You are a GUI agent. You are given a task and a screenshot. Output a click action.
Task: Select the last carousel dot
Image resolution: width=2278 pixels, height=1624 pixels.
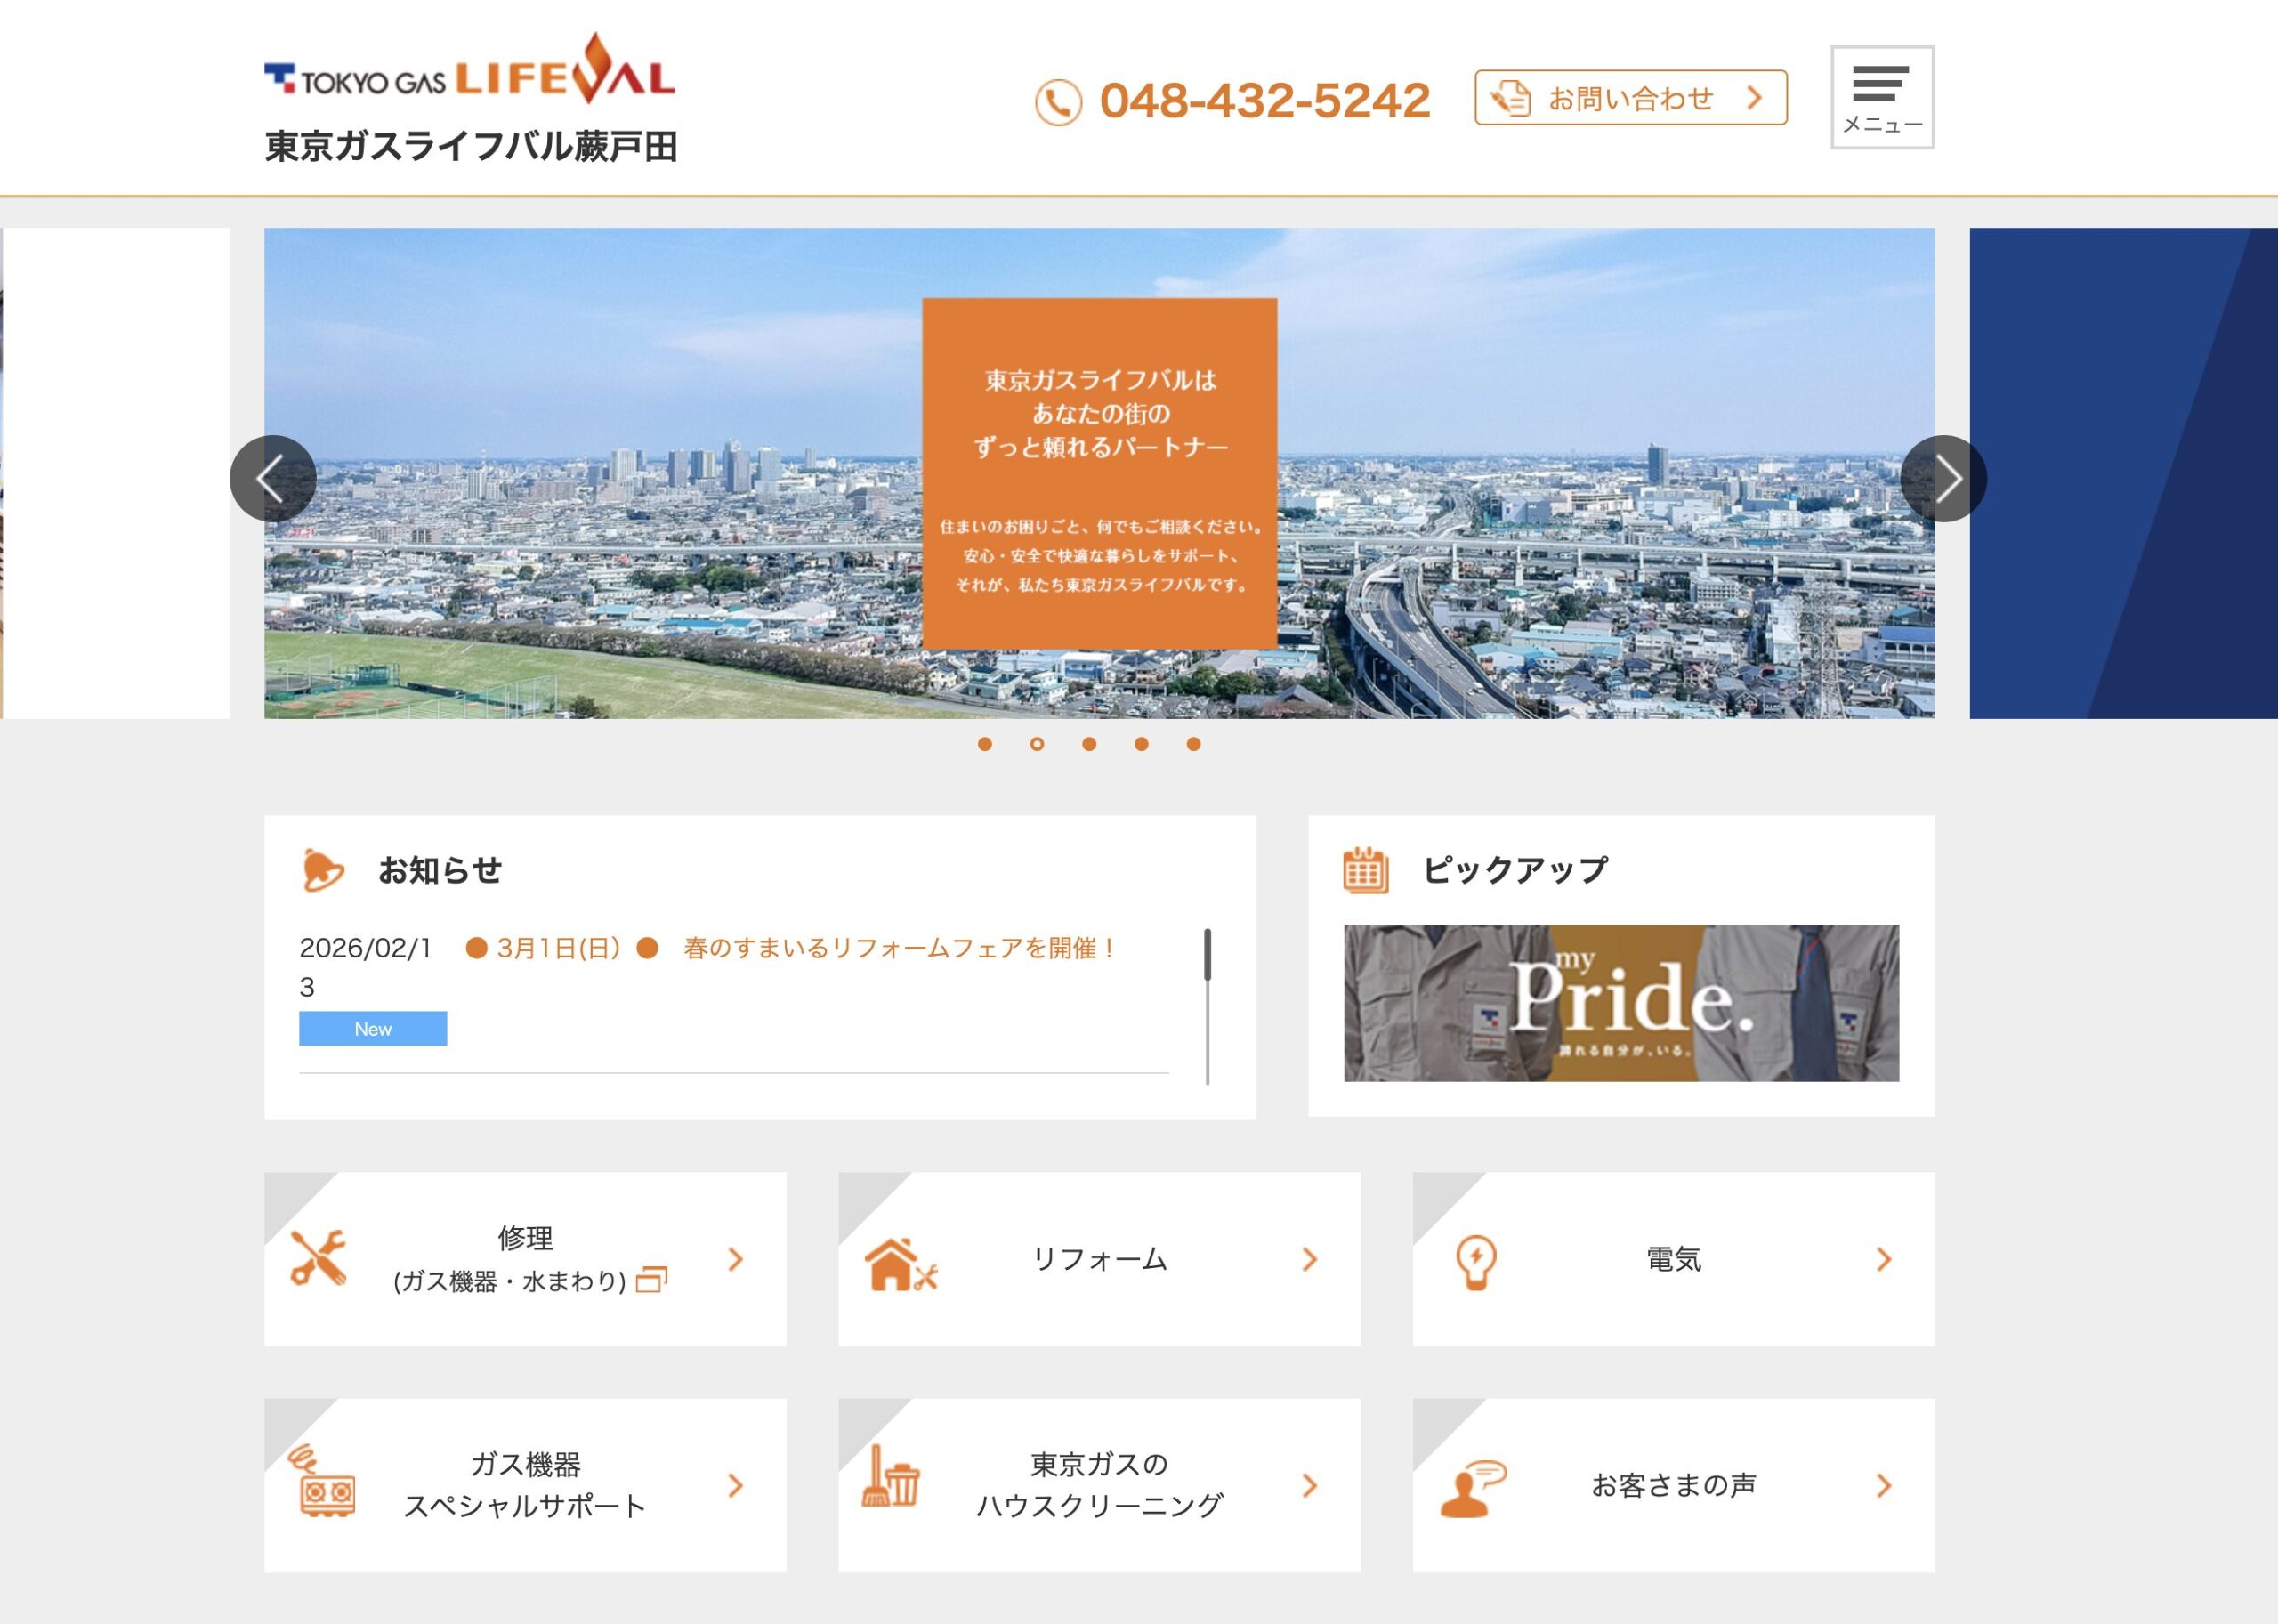point(1193,744)
